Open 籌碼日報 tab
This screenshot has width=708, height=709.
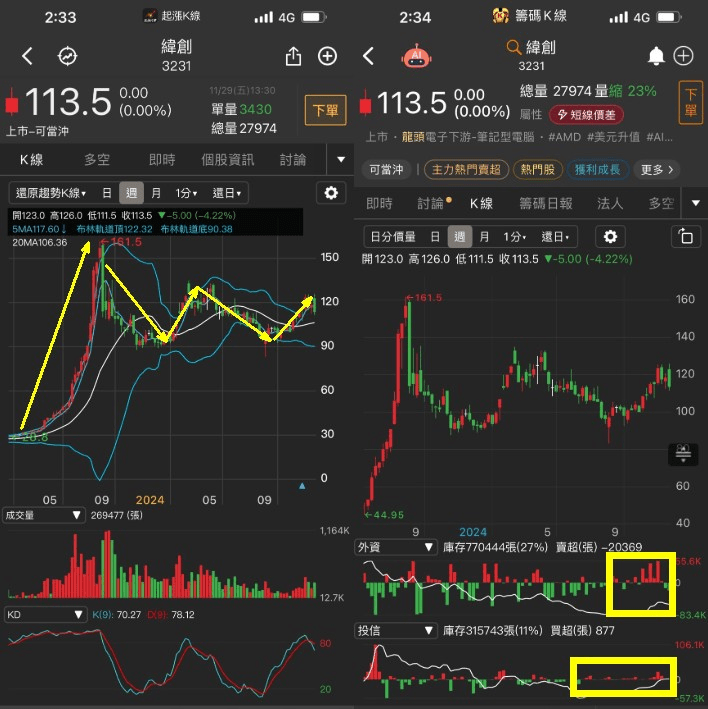[x=546, y=203]
